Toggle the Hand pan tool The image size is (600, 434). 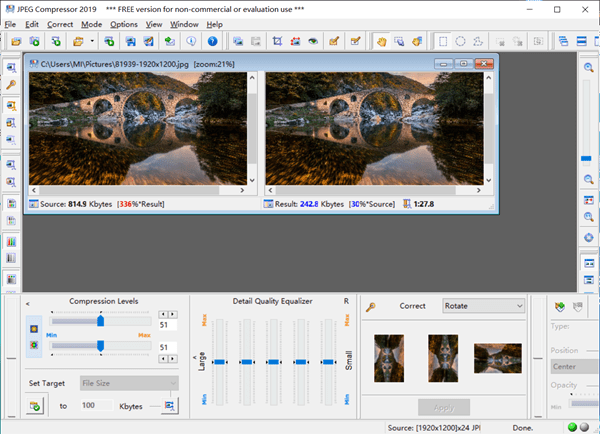(381, 41)
